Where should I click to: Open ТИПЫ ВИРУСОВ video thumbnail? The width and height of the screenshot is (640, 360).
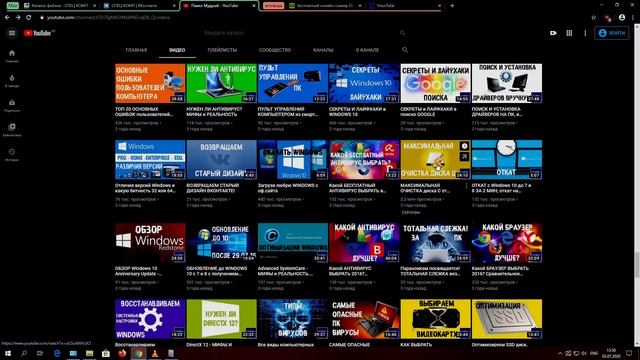tap(293, 319)
